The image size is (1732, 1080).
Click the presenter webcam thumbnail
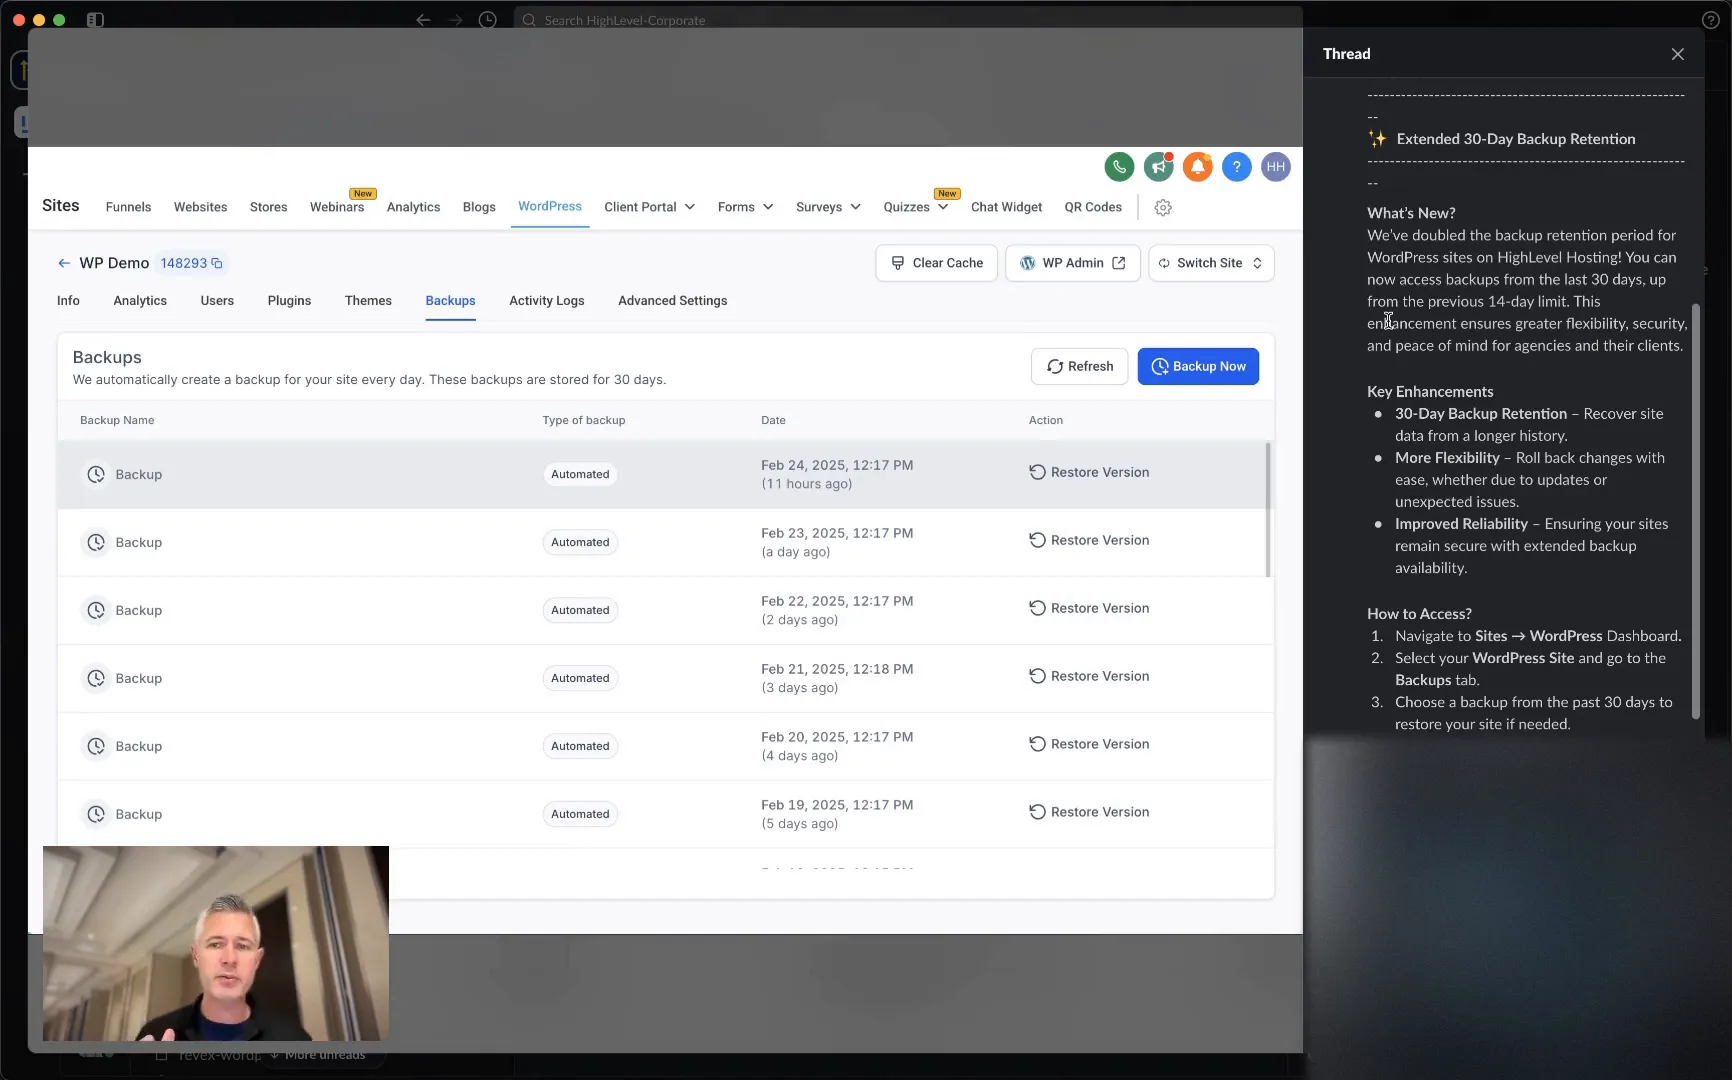(216, 943)
